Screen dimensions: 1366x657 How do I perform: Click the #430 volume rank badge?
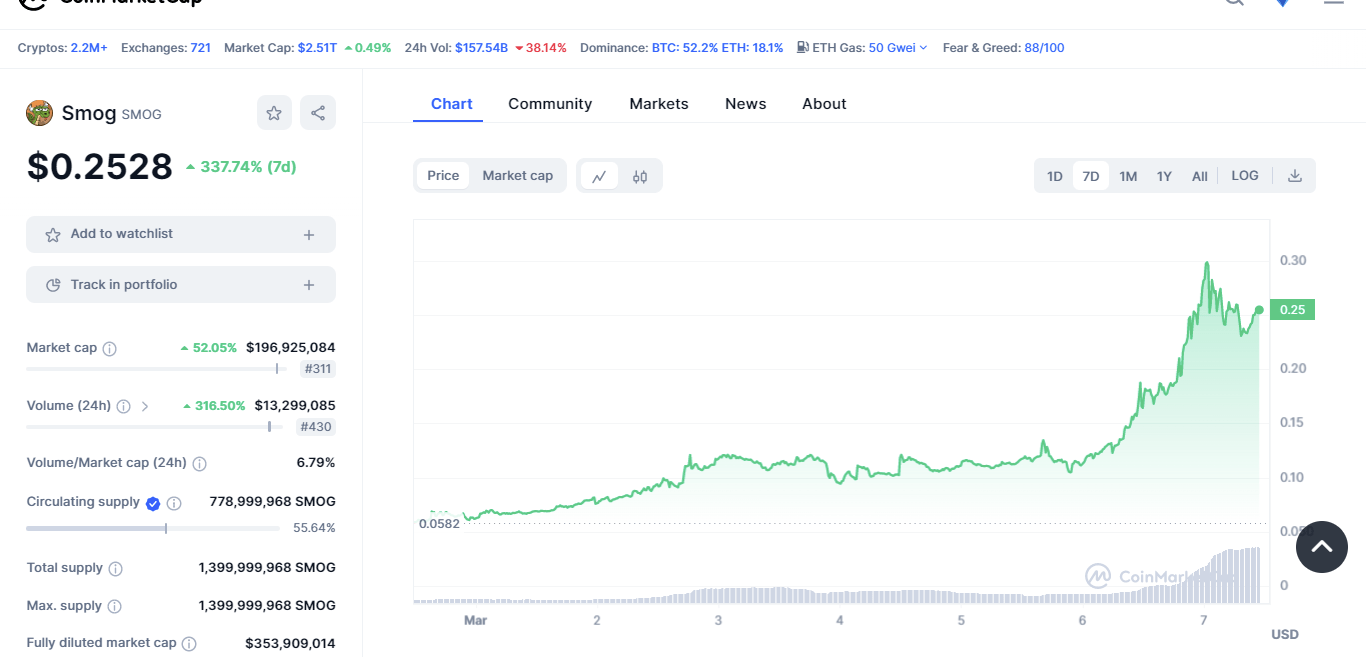point(317,427)
